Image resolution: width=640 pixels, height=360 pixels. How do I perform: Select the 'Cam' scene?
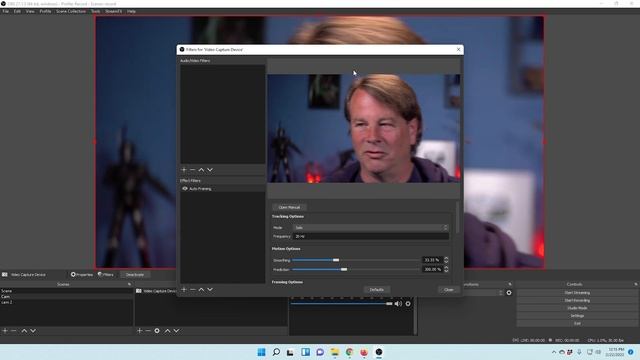click(67, 297)
